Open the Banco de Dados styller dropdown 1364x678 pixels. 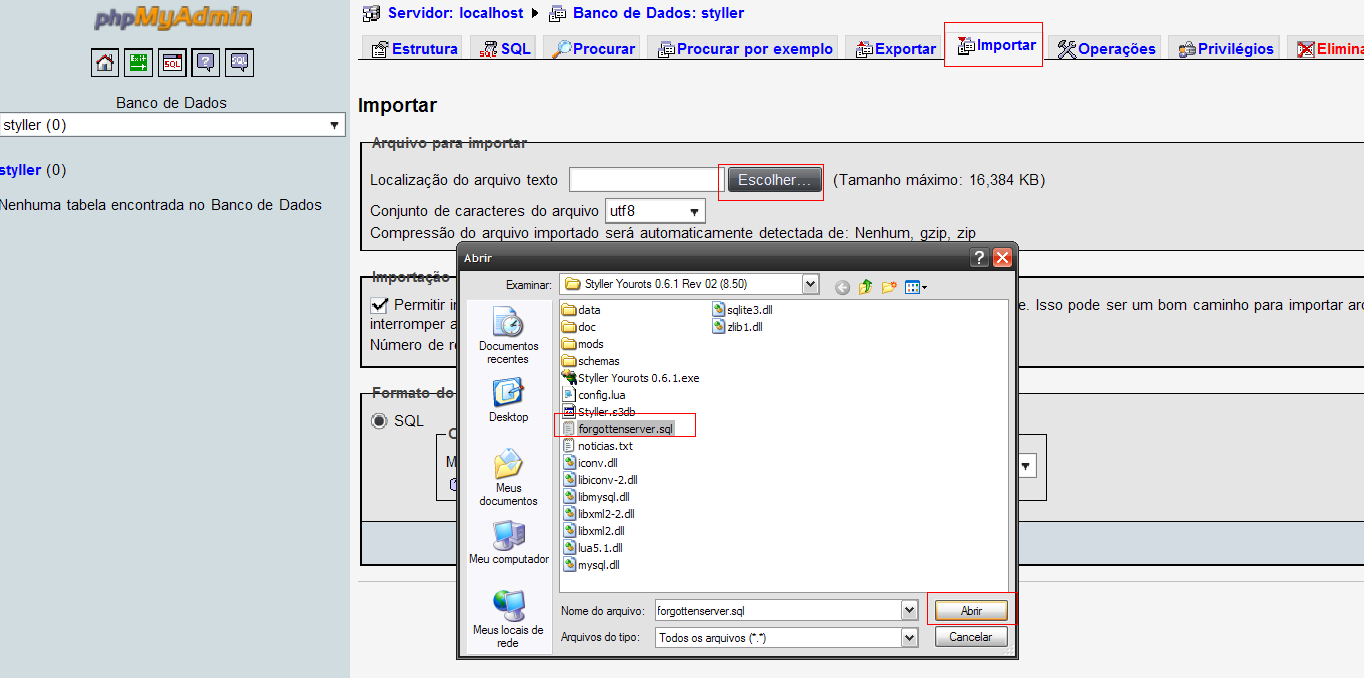tap(172, 125)
